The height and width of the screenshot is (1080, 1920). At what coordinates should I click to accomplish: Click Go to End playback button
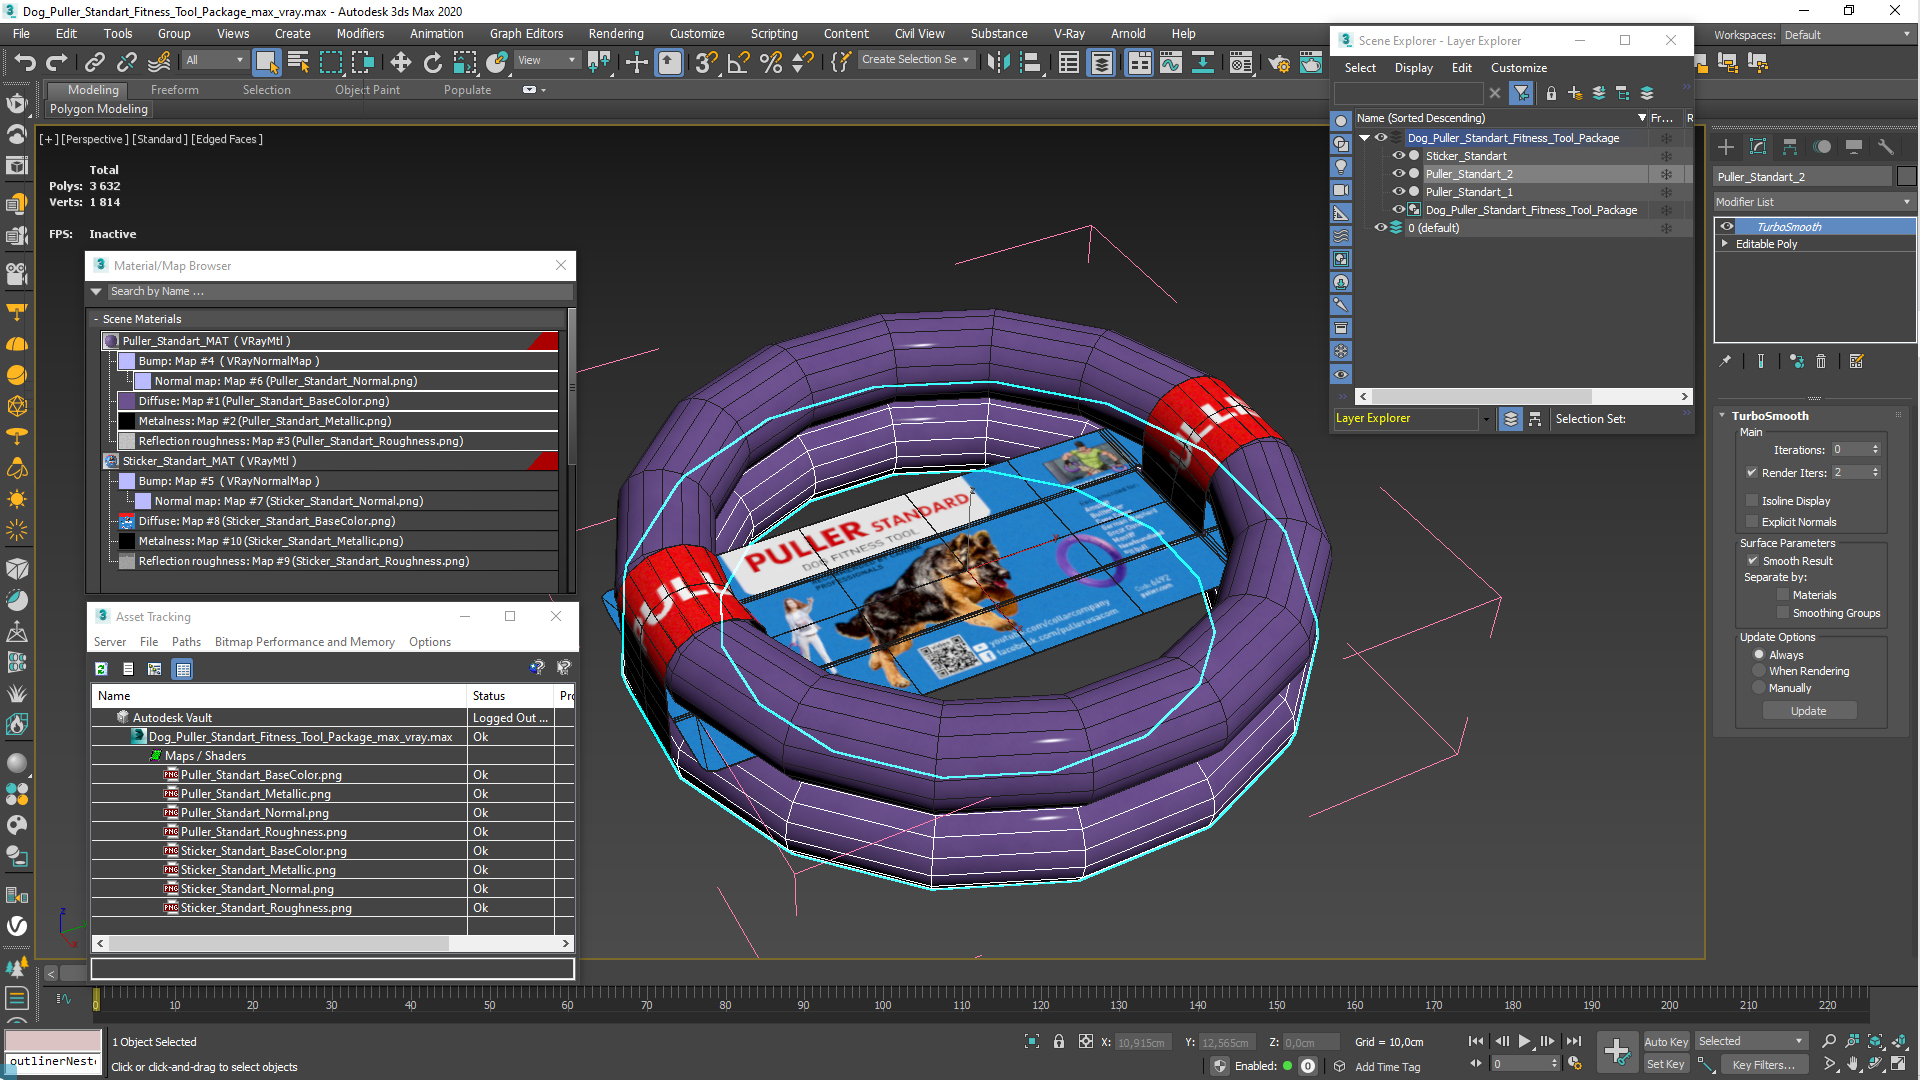coord(1574,1041)
